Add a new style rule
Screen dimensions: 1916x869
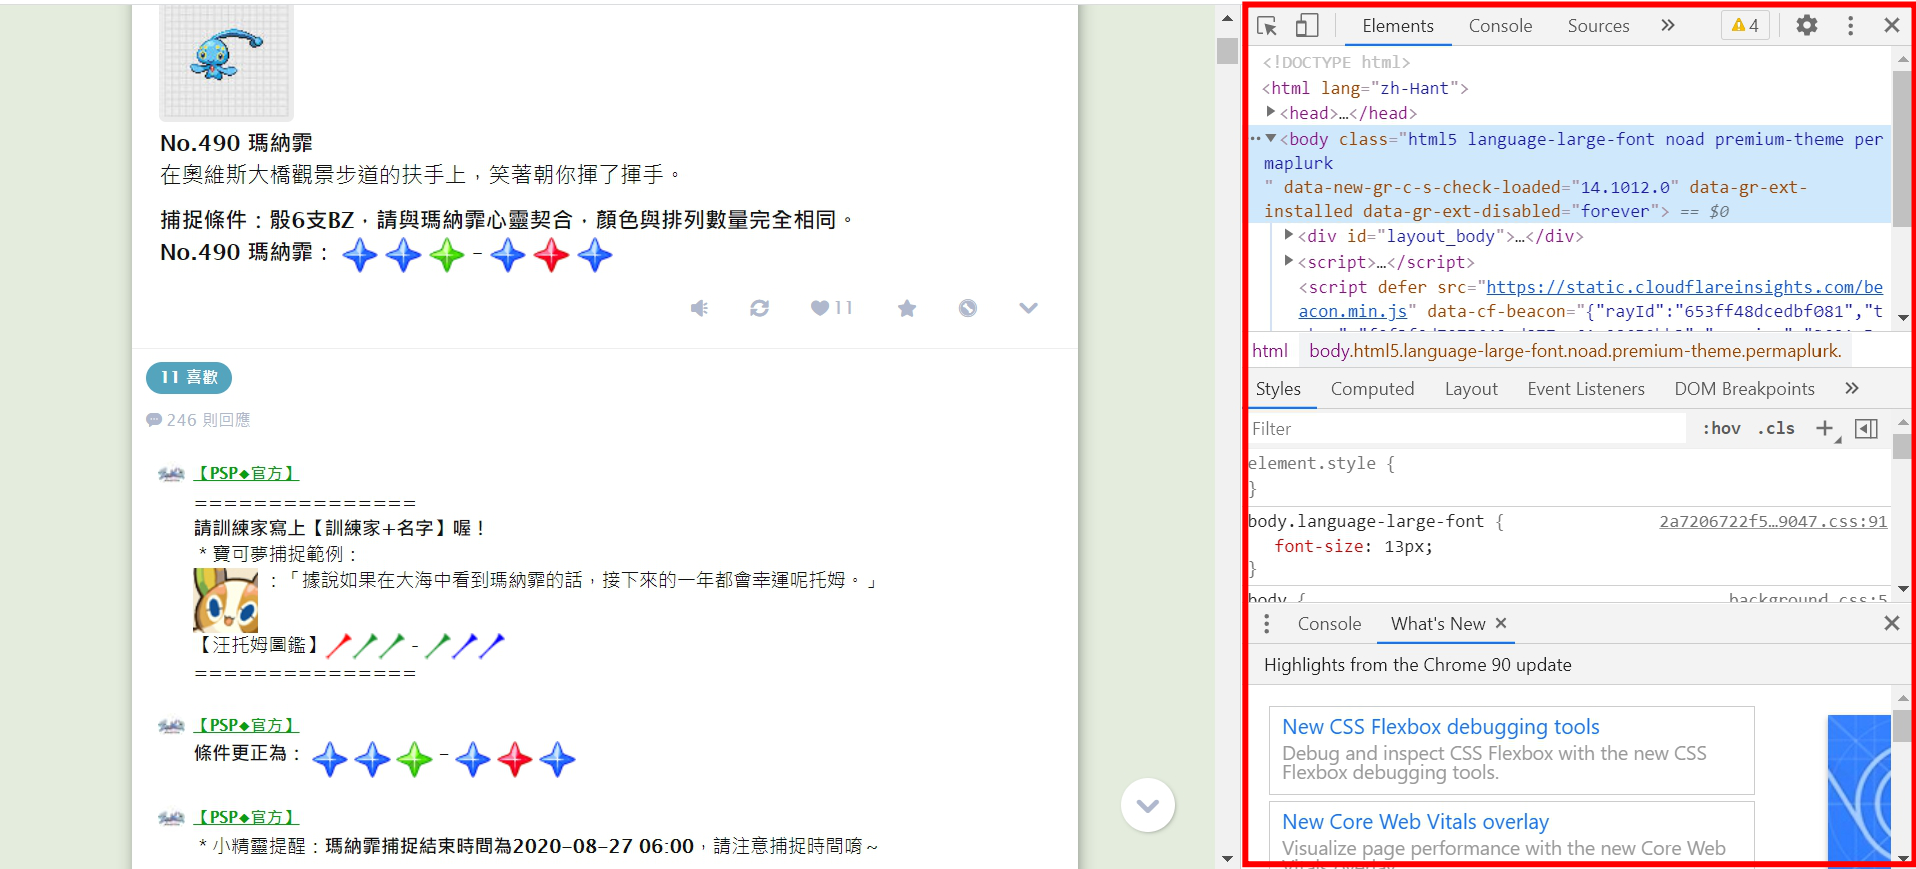(x=1825, y=428)
